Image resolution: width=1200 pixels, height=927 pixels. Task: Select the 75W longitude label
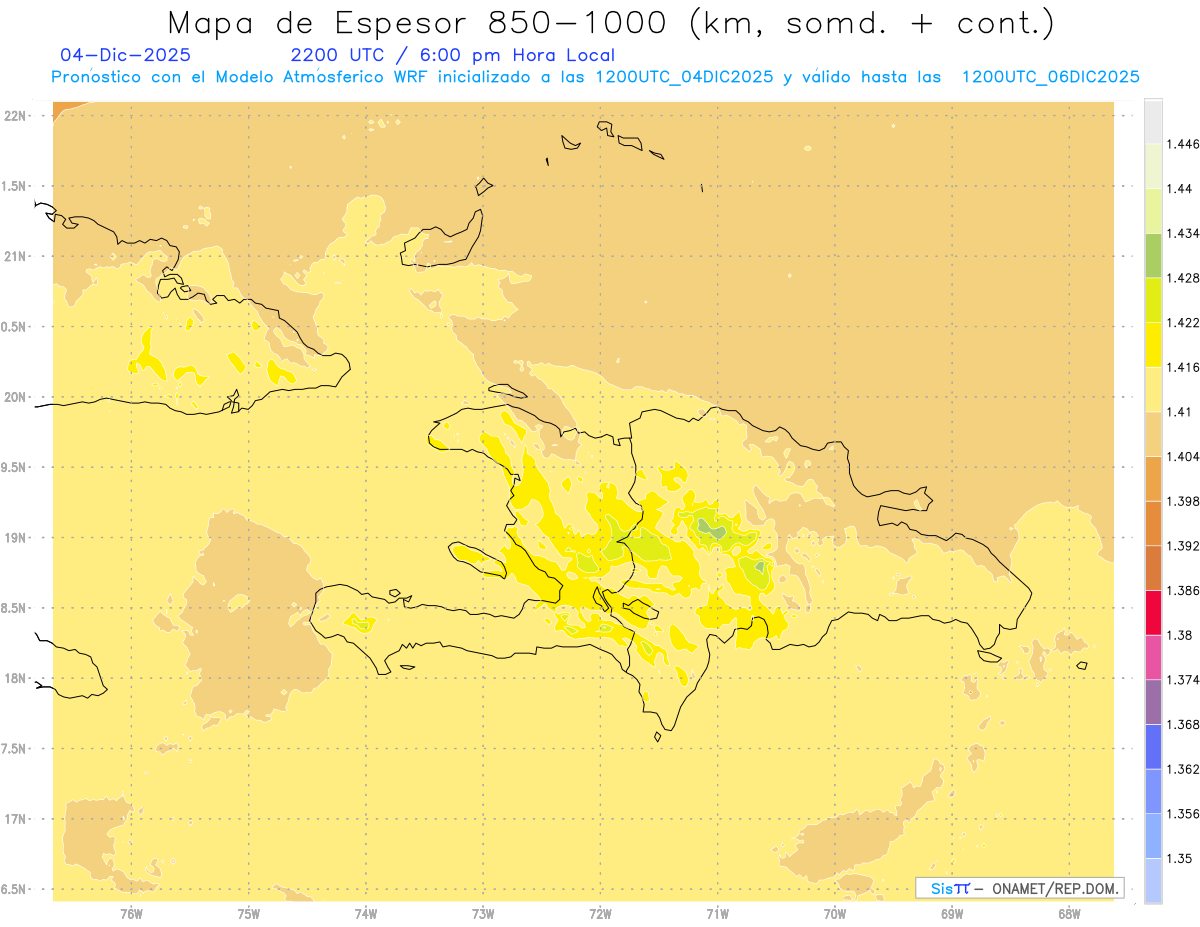[249, 913]
